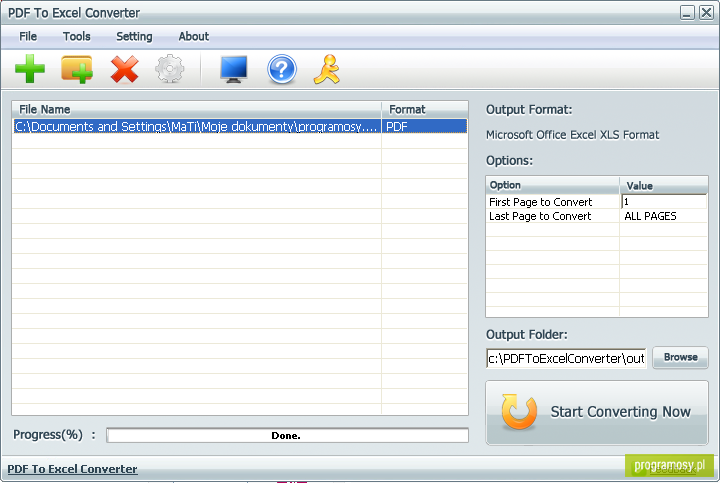Click the yellow running figure icon
This screenshot has height=483, width=720.
coord(327,69)
